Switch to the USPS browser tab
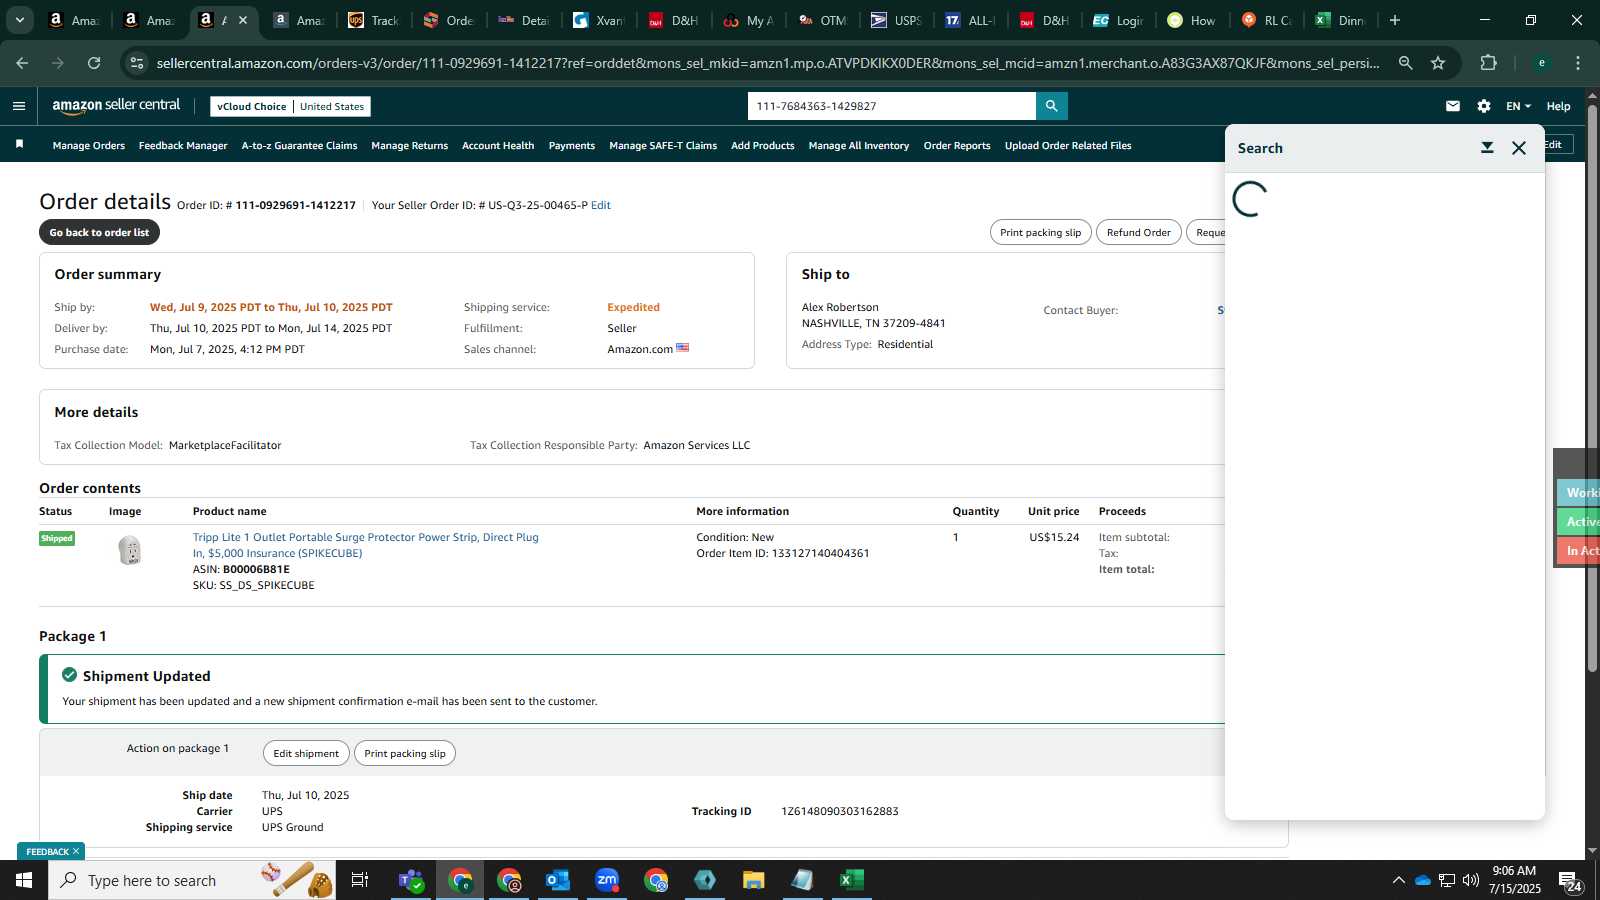Image resolution: width=1600 pixels, height=900 pixels. point(897,20)
